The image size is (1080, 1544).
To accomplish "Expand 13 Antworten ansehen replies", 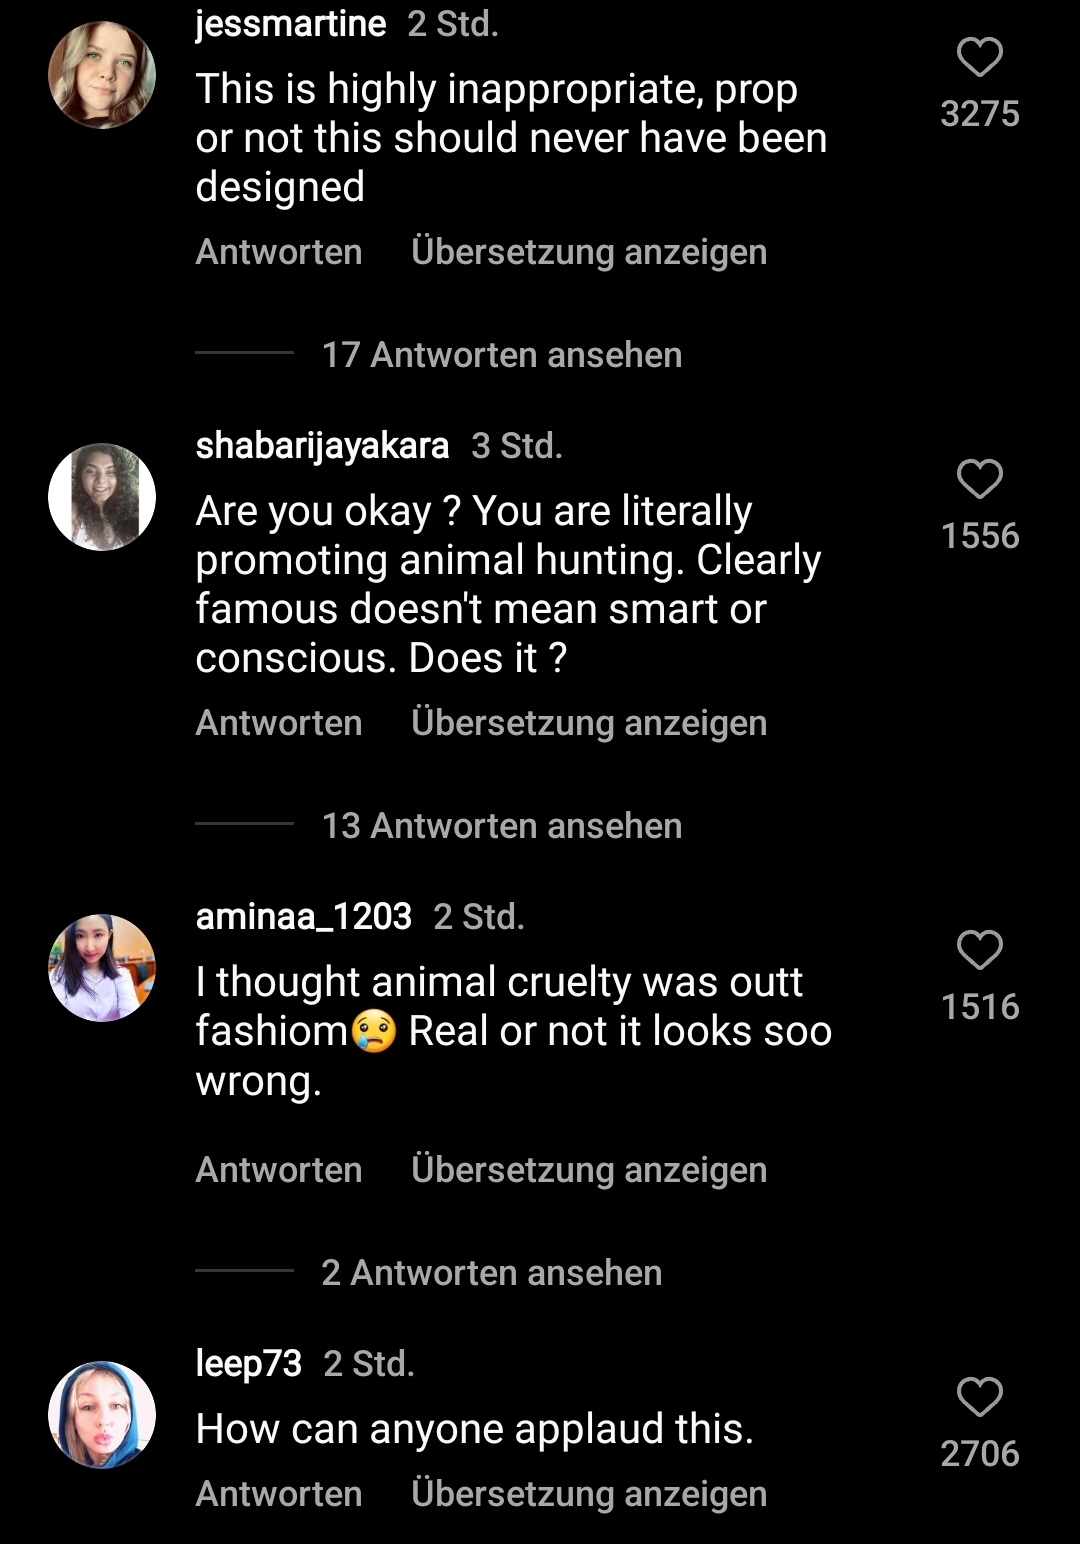I will (x=501, y=826).
